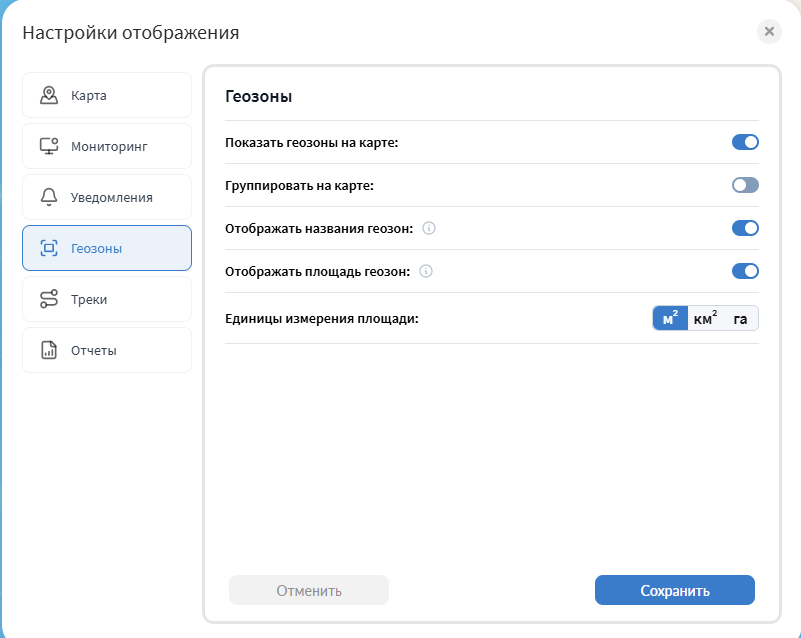This screenshot has width=801, height=638.
Task: Toggle Отображать названия геозон switch
Action: coord(745,228)
